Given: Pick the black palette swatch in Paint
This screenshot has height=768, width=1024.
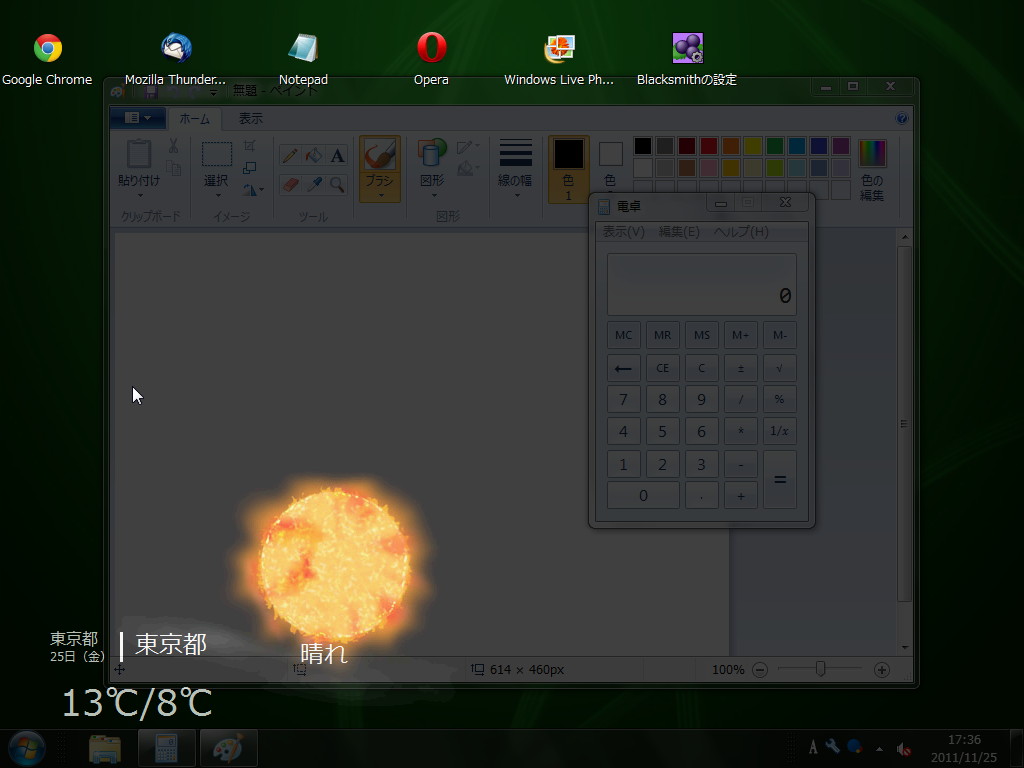Looking at the screenshot, I should click(643, 146).
